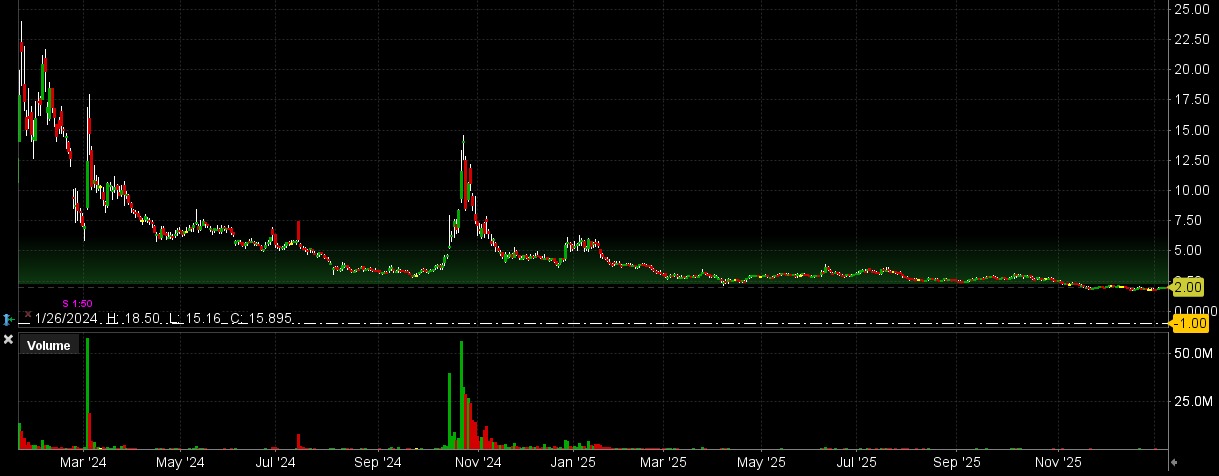Click the 'Jul '24' date axis label
1219x476 pixels.
(275, 463)
